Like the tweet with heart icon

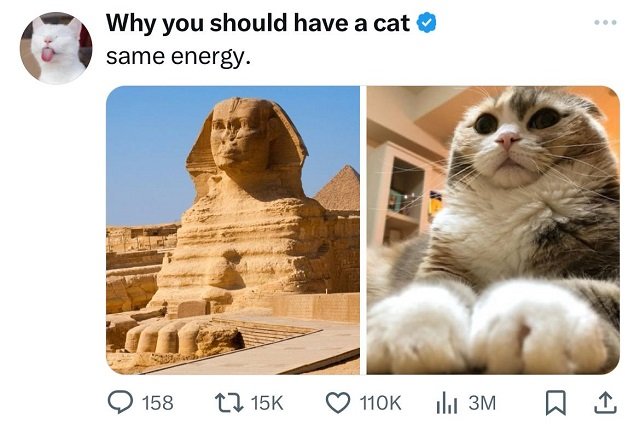click(x=338, y=402)
